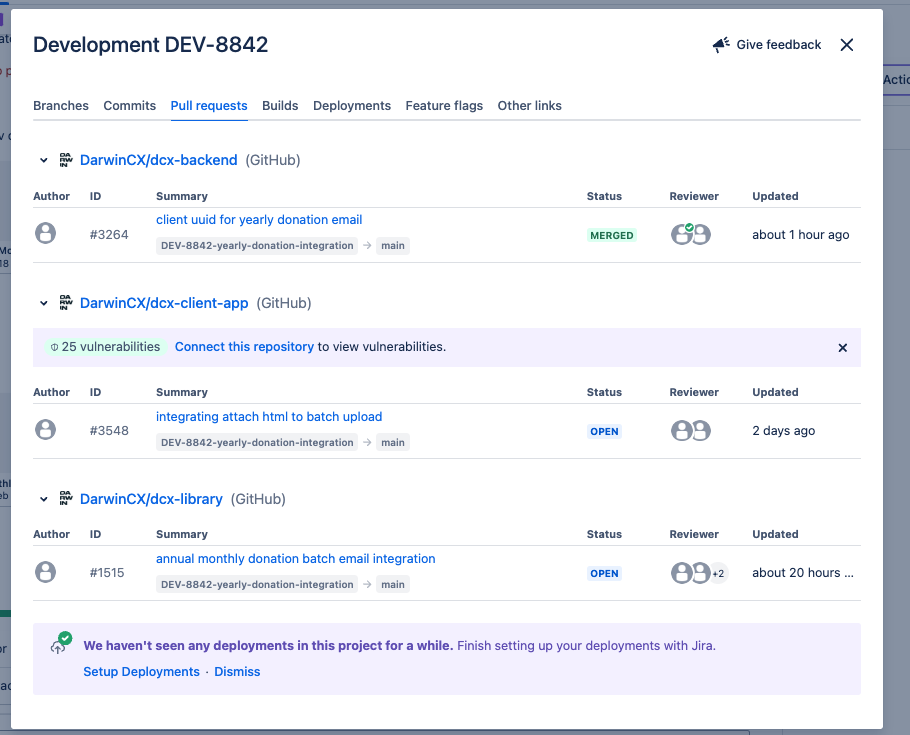
Task: Click the +2 more reviewers badge
Action: click(718, 574)
